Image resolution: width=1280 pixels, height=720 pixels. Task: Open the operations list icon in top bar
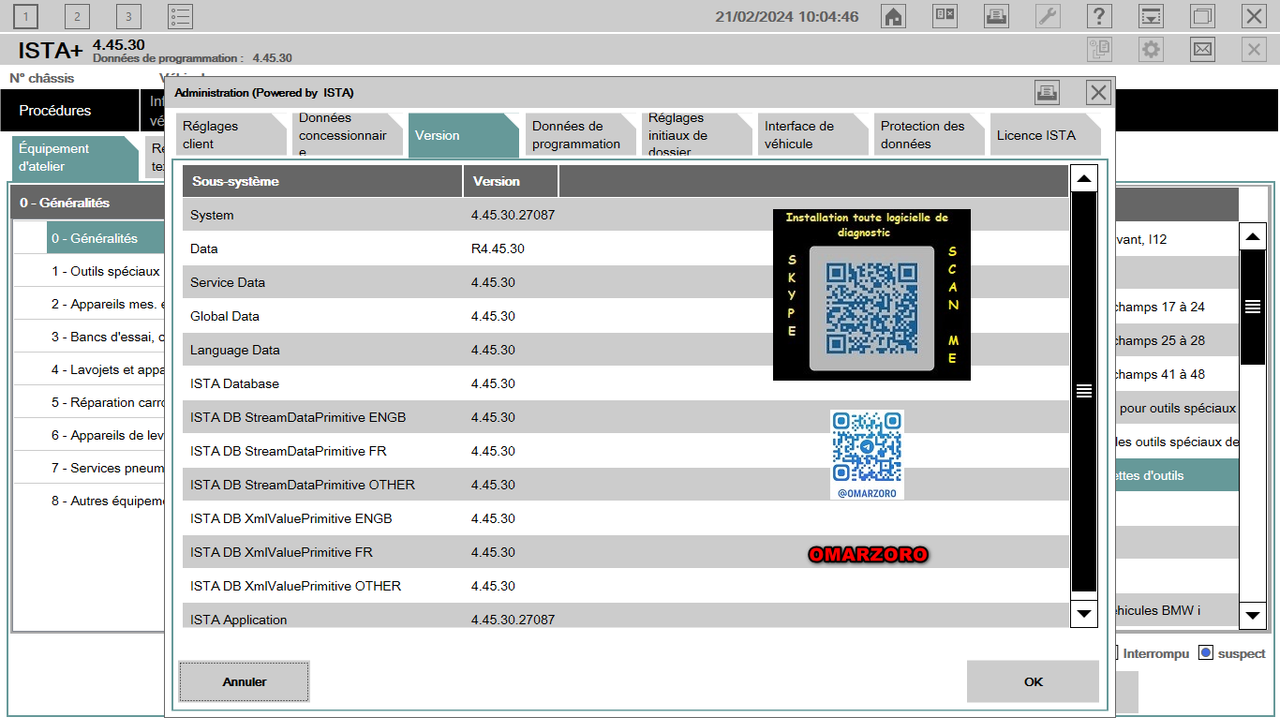click(x=180, y=16)
